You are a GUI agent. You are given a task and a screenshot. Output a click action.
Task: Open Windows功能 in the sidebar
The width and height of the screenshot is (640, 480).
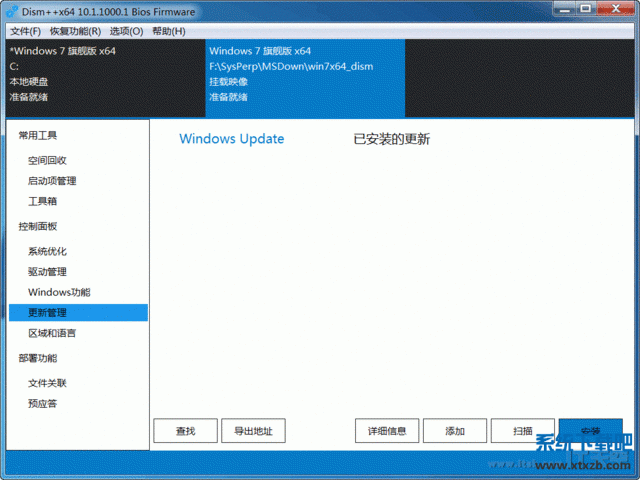pos(59,292)
